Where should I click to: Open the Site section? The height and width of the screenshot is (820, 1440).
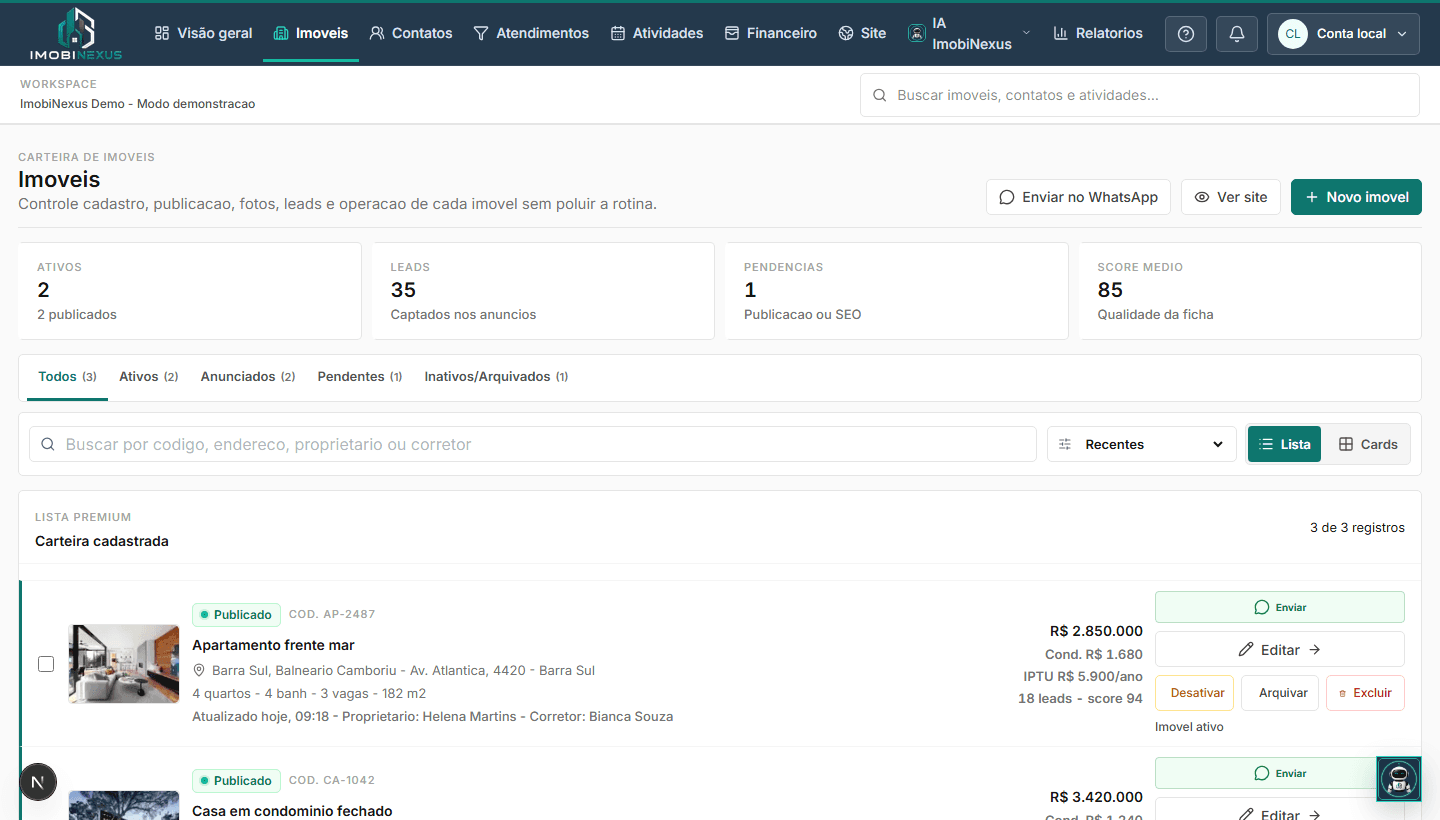tap(862, 34)
